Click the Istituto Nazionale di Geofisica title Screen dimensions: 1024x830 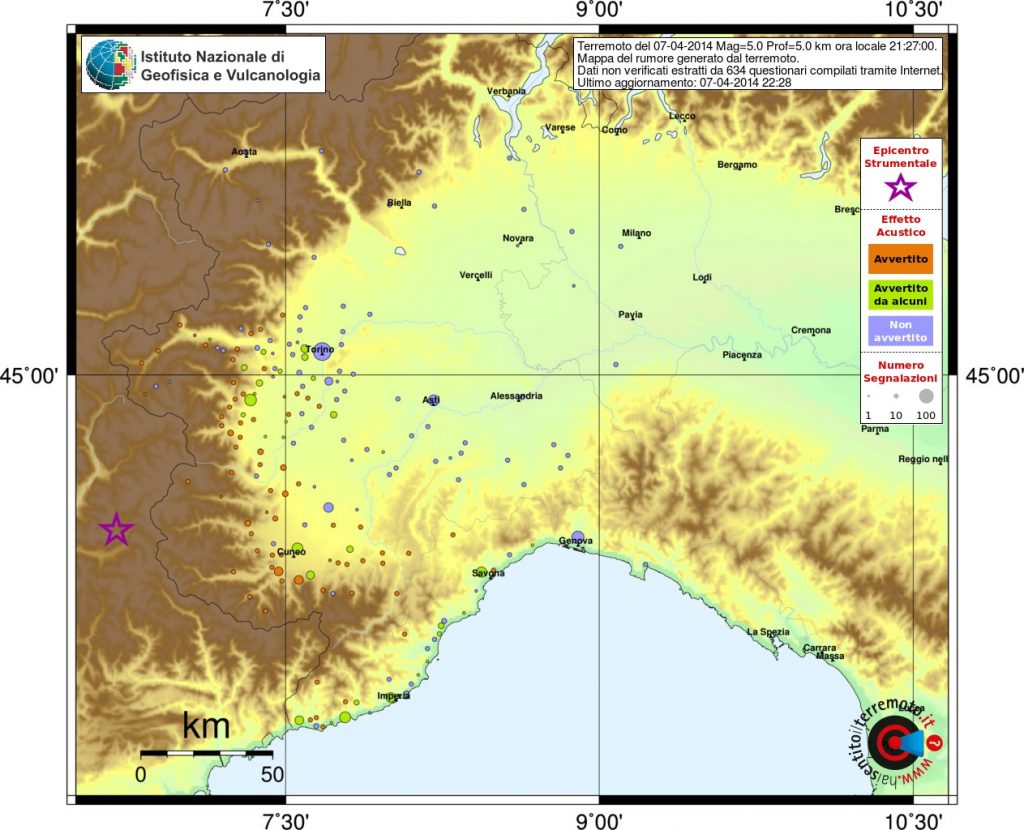(x=230, y=65)
